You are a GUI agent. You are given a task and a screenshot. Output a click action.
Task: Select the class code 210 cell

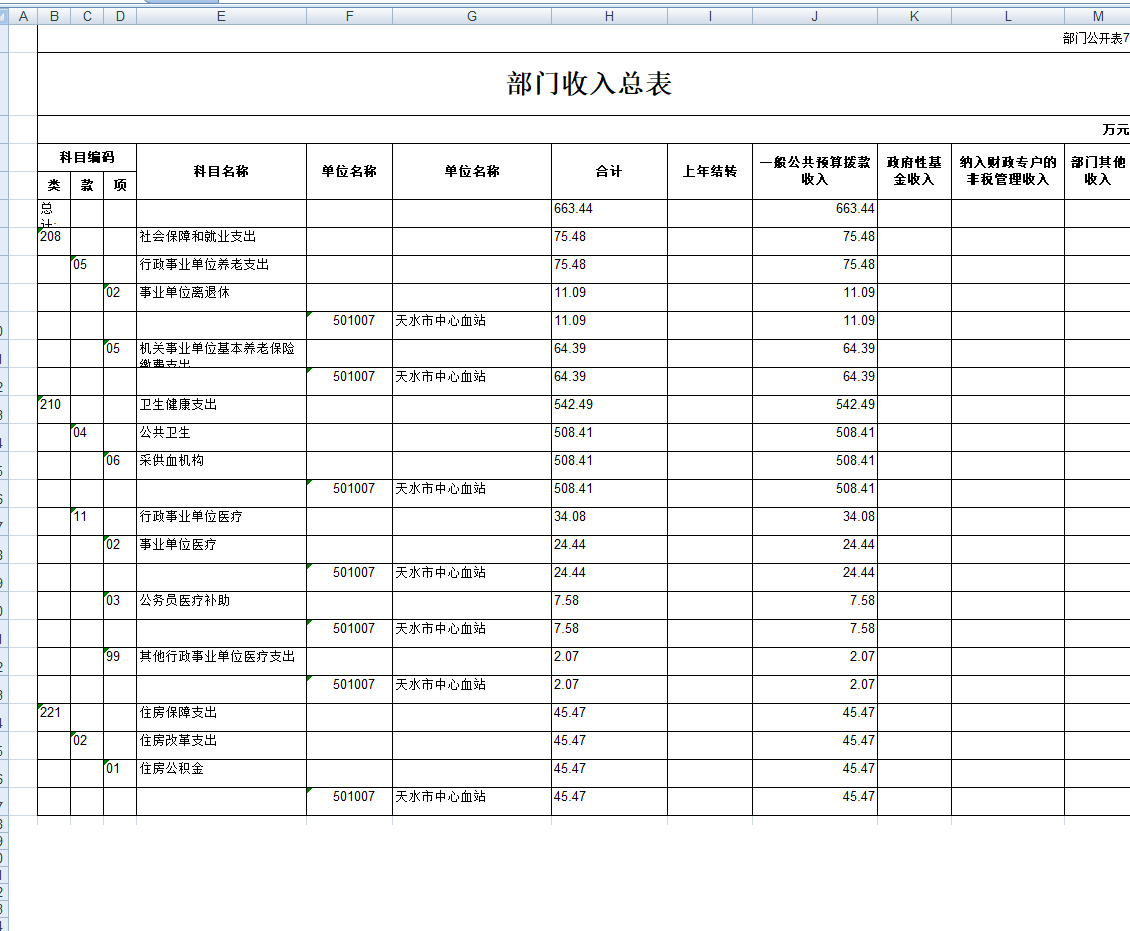(54, 405)
